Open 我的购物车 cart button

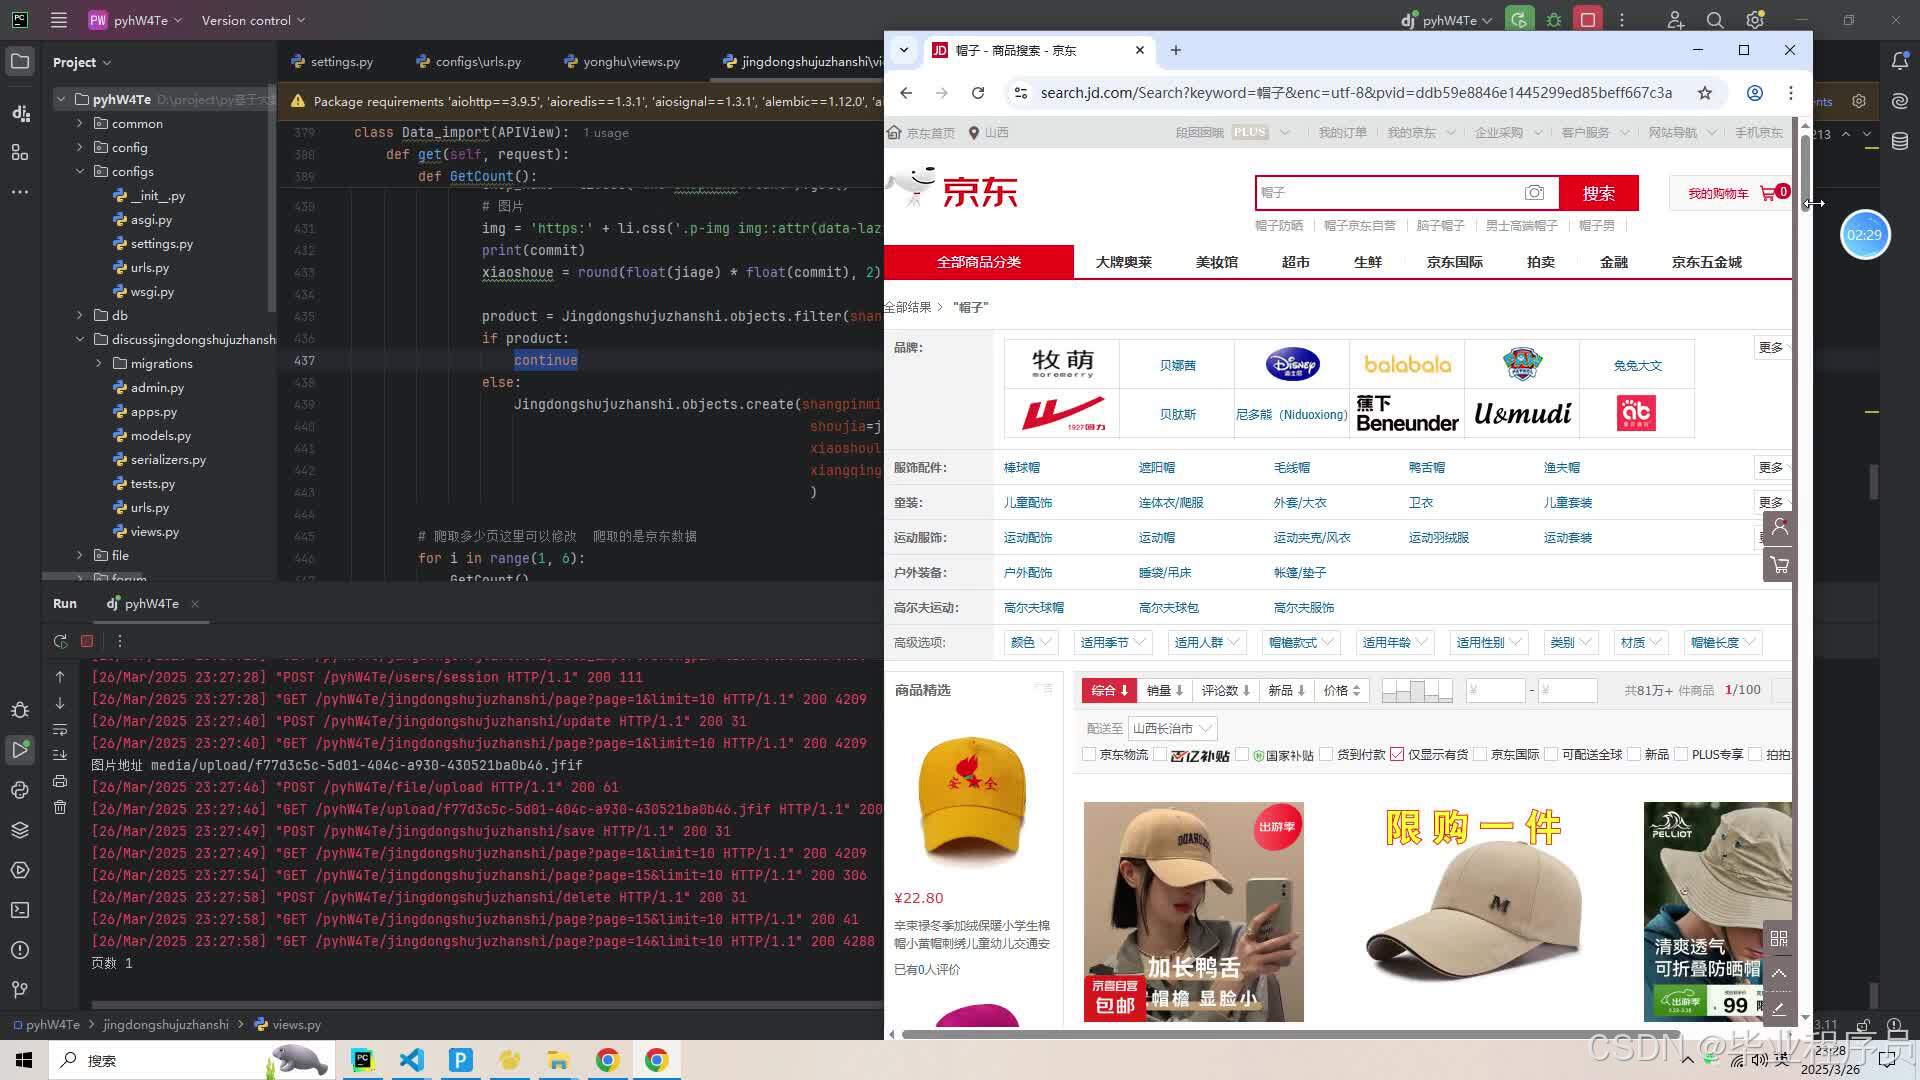[x=1729, y=193]
